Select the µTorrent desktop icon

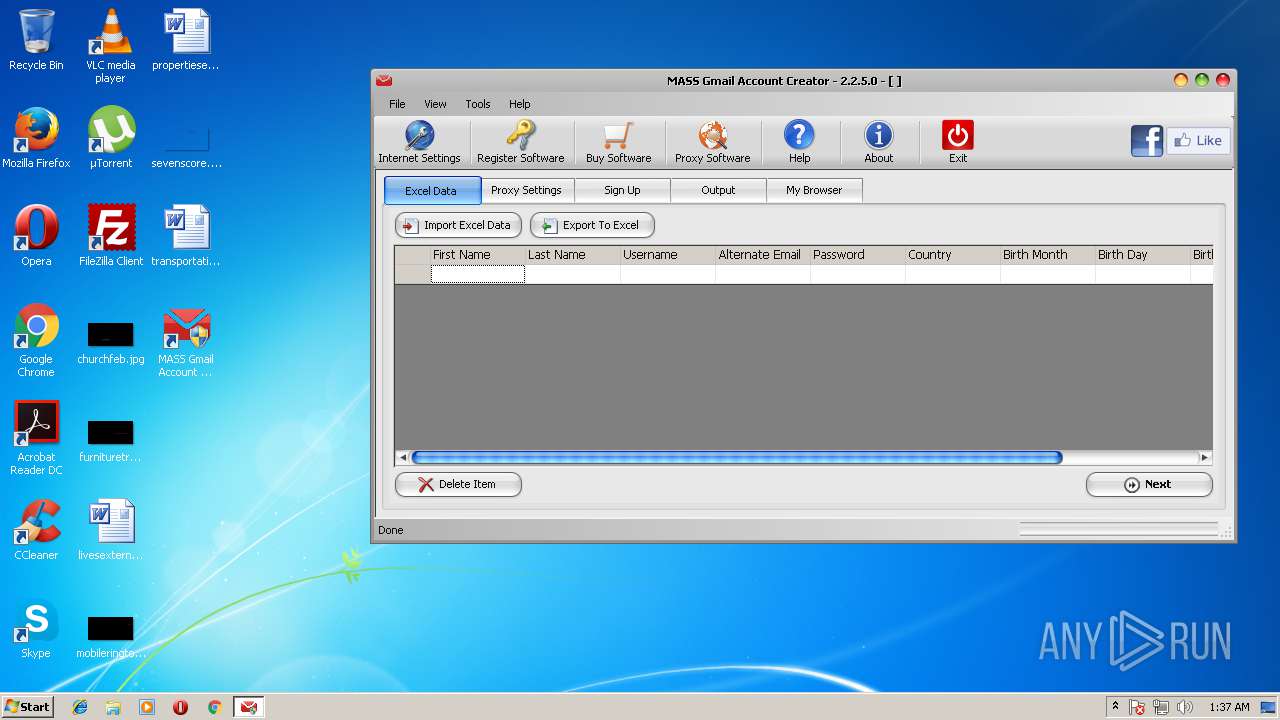(x=110, y=138)
